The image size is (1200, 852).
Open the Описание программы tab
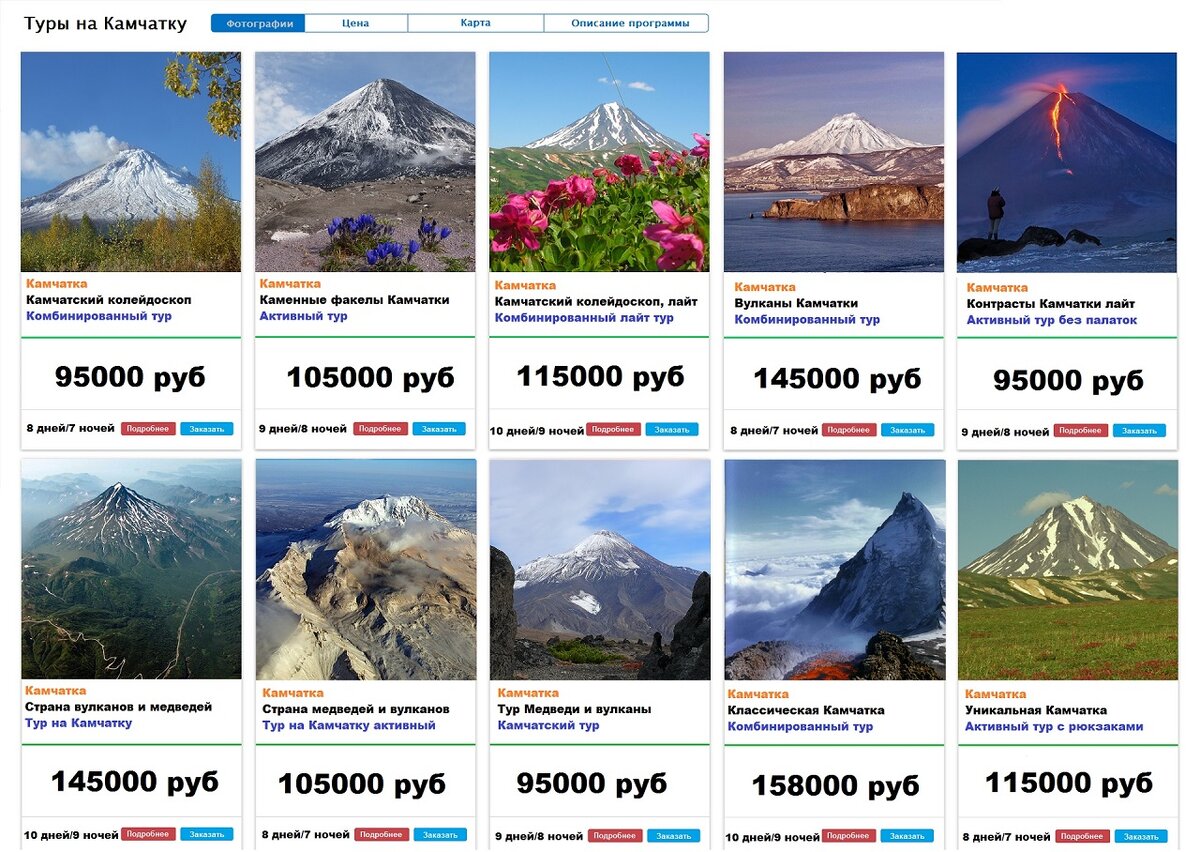point(626,23)
